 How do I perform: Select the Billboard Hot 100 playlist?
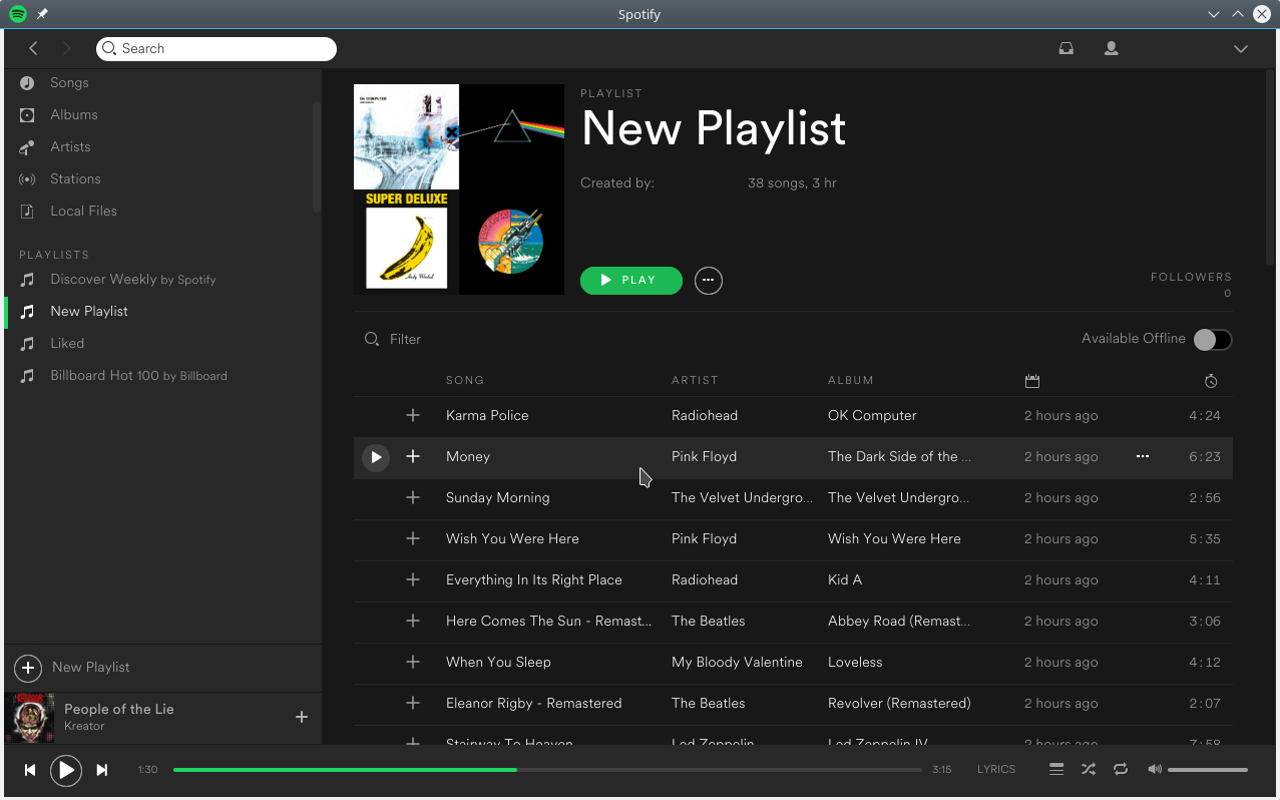pos(138,375)
